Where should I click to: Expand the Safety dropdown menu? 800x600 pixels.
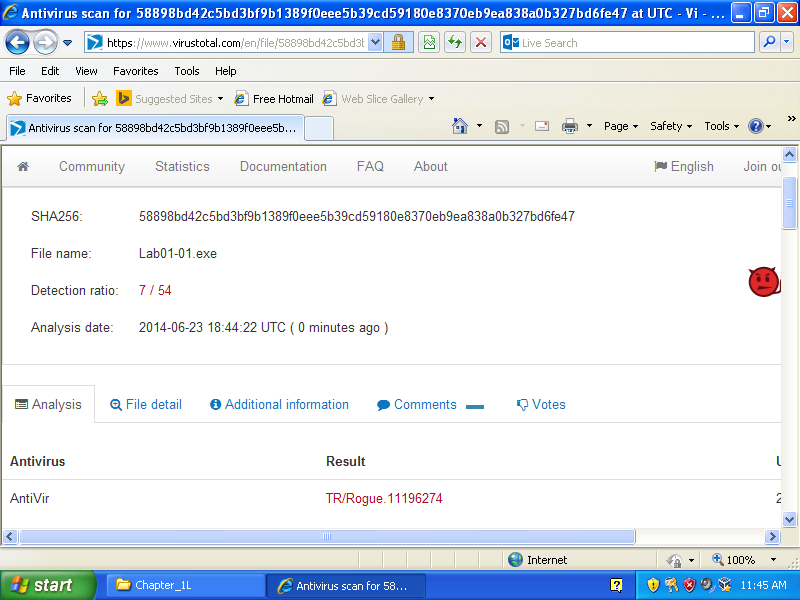[671, 126]
